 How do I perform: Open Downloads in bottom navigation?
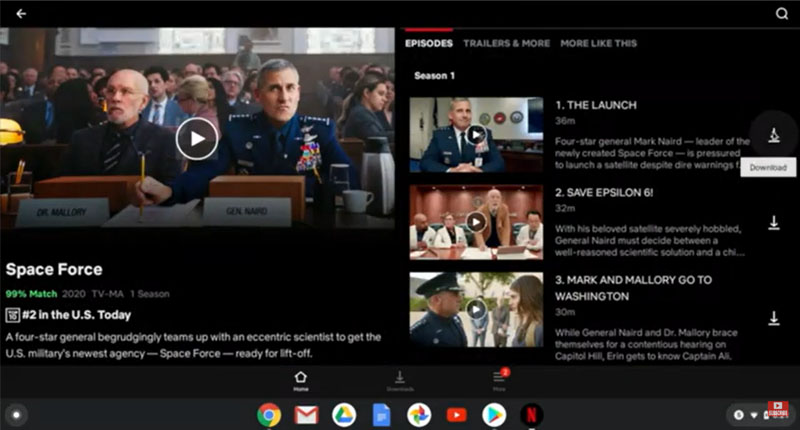[400, 381]
